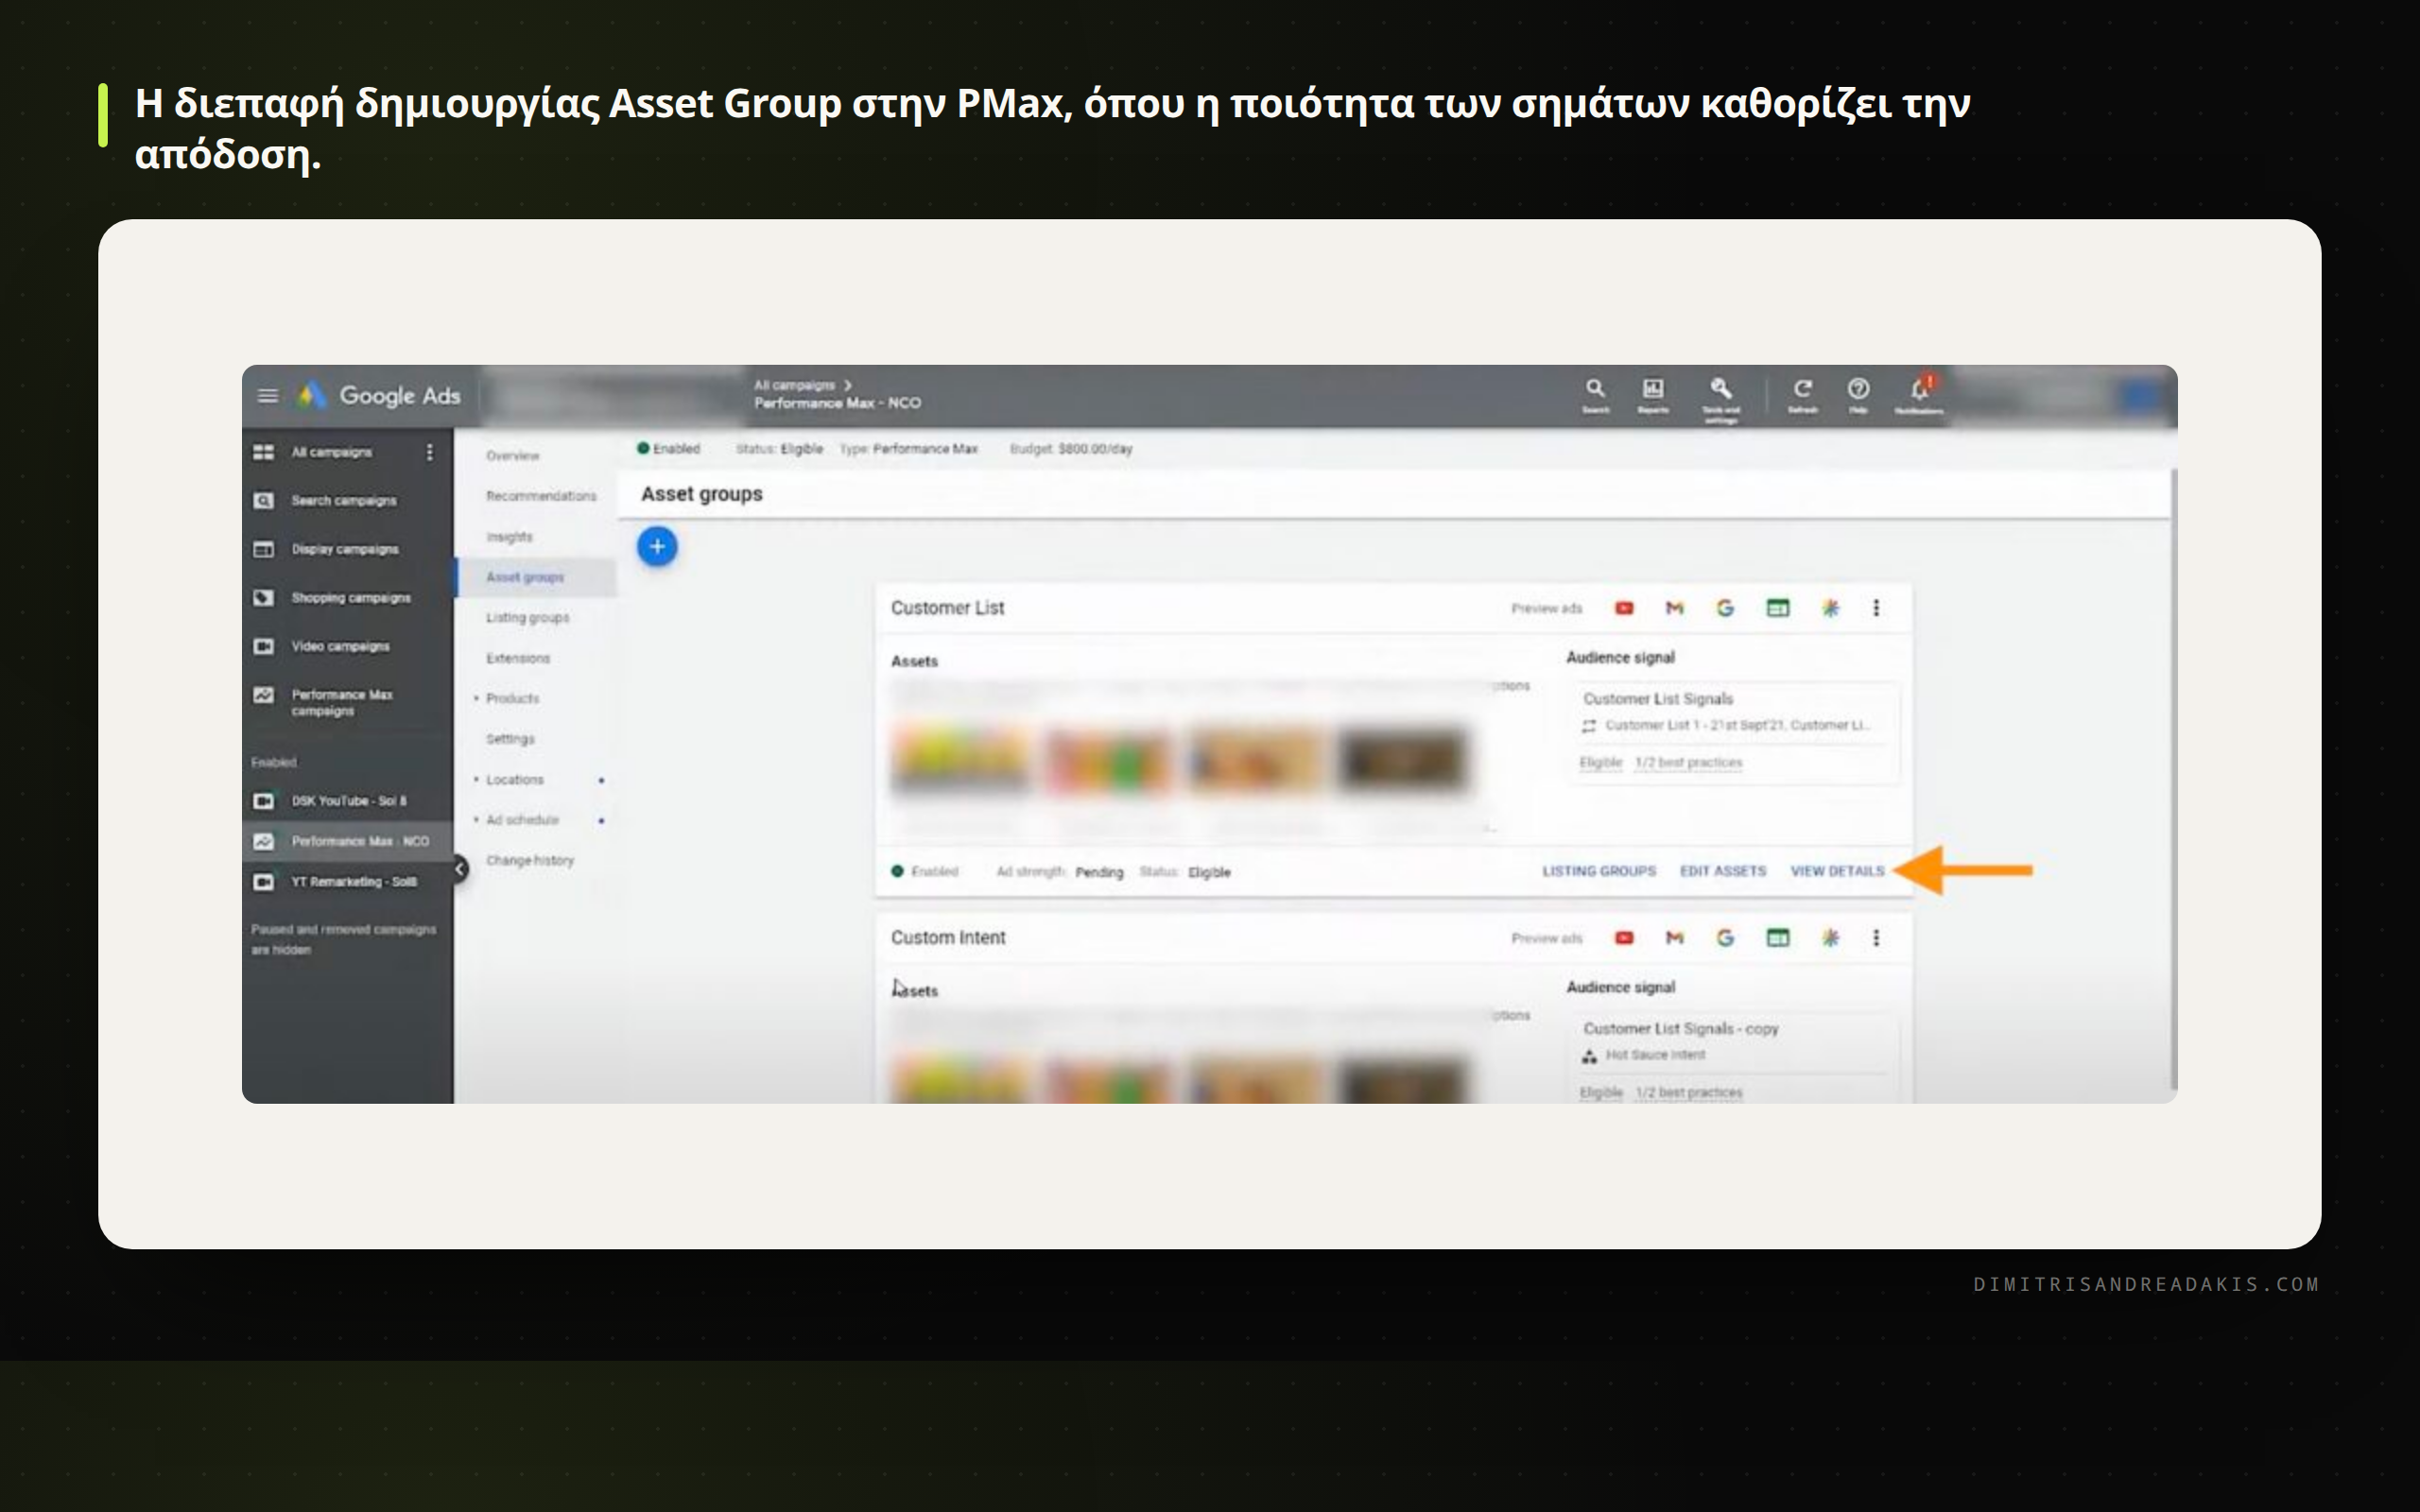The height and width of the screenshot is (1512, 2420).
Task: Preview Display ad for Customer List group
Action: [1777, 608]
